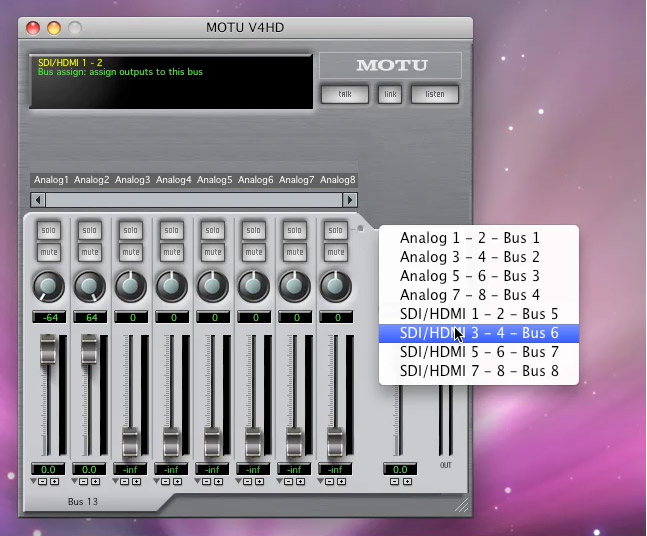
Task: Click the link button
Action: pos(390,94)
